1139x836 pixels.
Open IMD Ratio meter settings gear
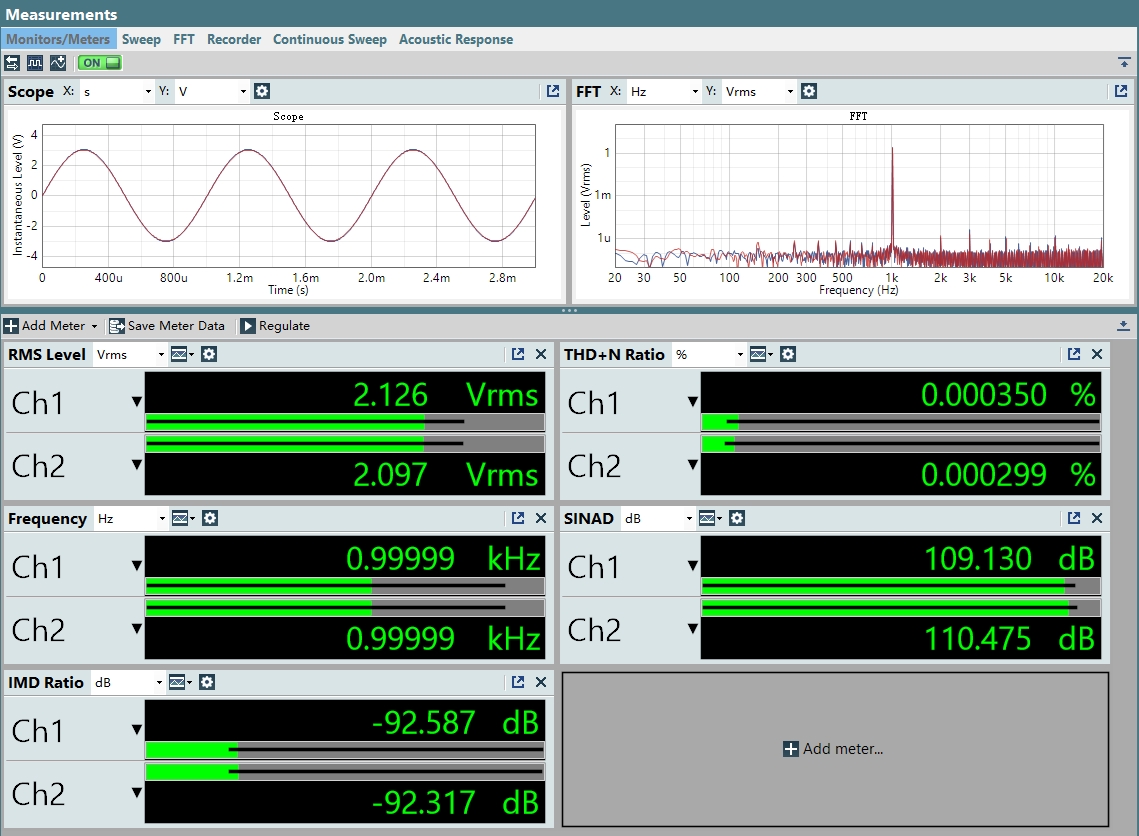click(x=207, y=682)
